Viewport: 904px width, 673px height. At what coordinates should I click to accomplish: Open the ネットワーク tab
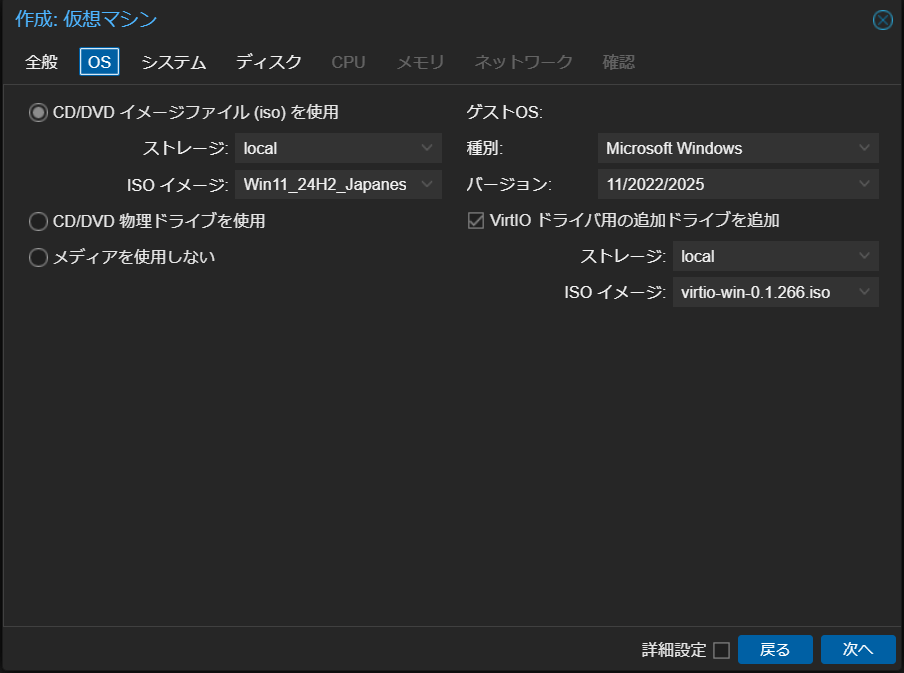click(x=523, y=62)
